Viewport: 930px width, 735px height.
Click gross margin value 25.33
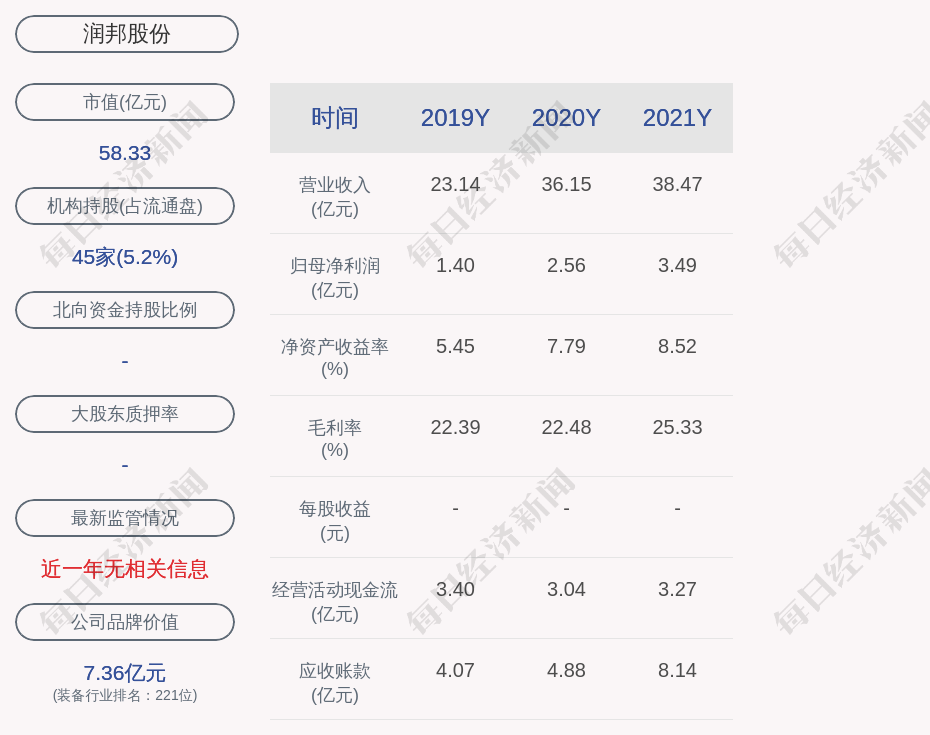click(677, 427)
